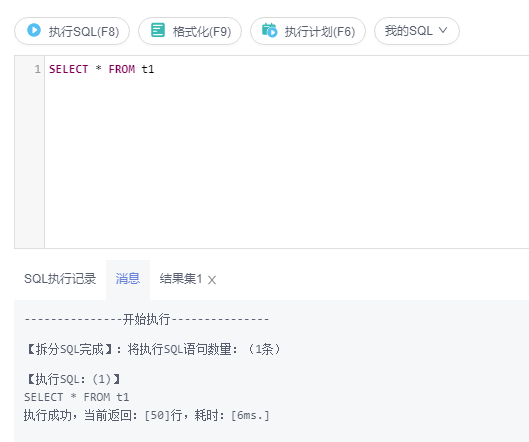529x442 pixels.
Task: Switch to the SQL执行记录 tab
Action: [60, 279]
